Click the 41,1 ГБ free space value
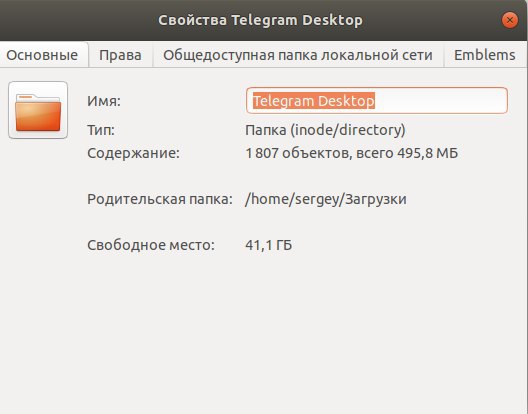 268,245
